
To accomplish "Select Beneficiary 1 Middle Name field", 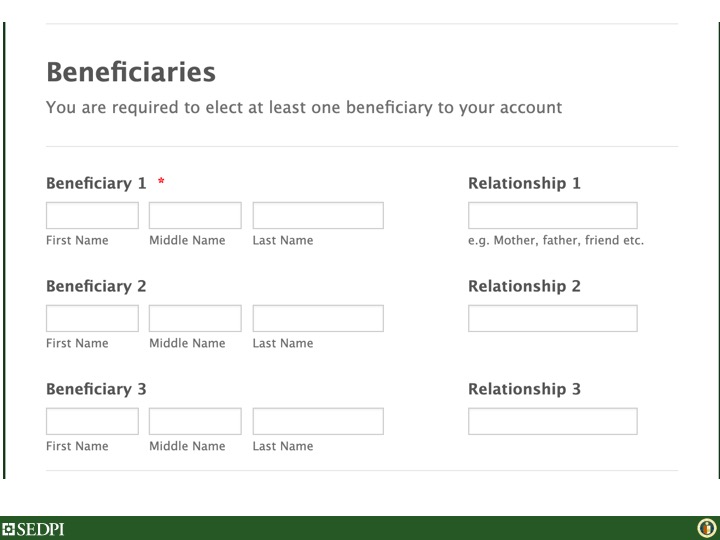I will point(195,216).
